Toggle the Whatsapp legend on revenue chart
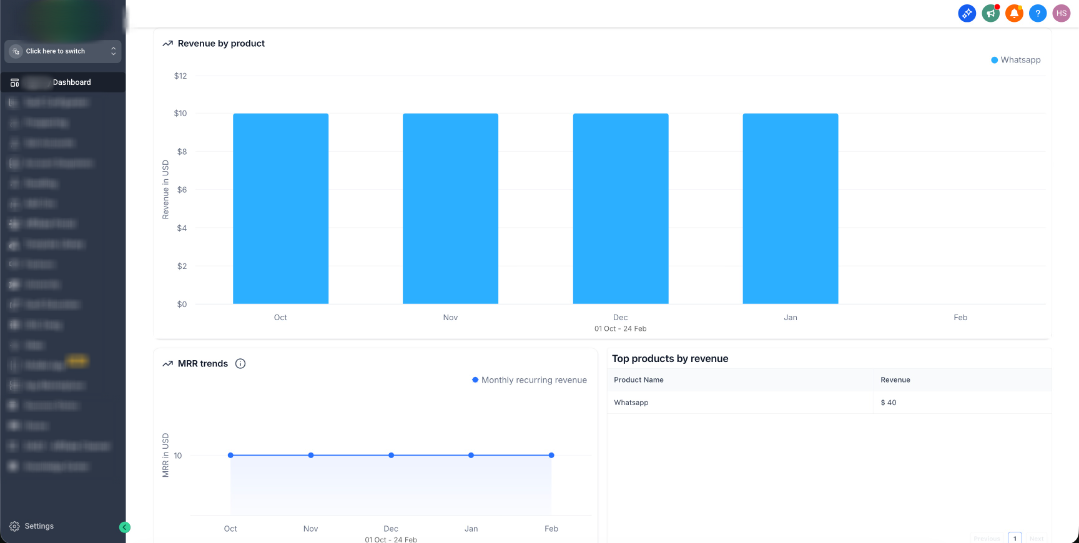 coord(1016,60)
